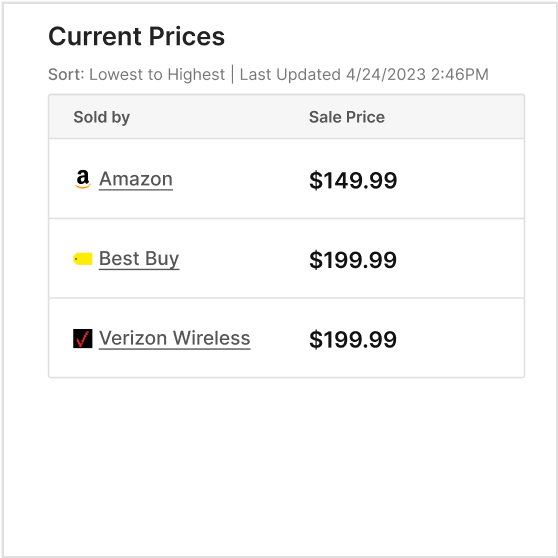
Task: Click the Sale Price column header
Action: (347, 117)
